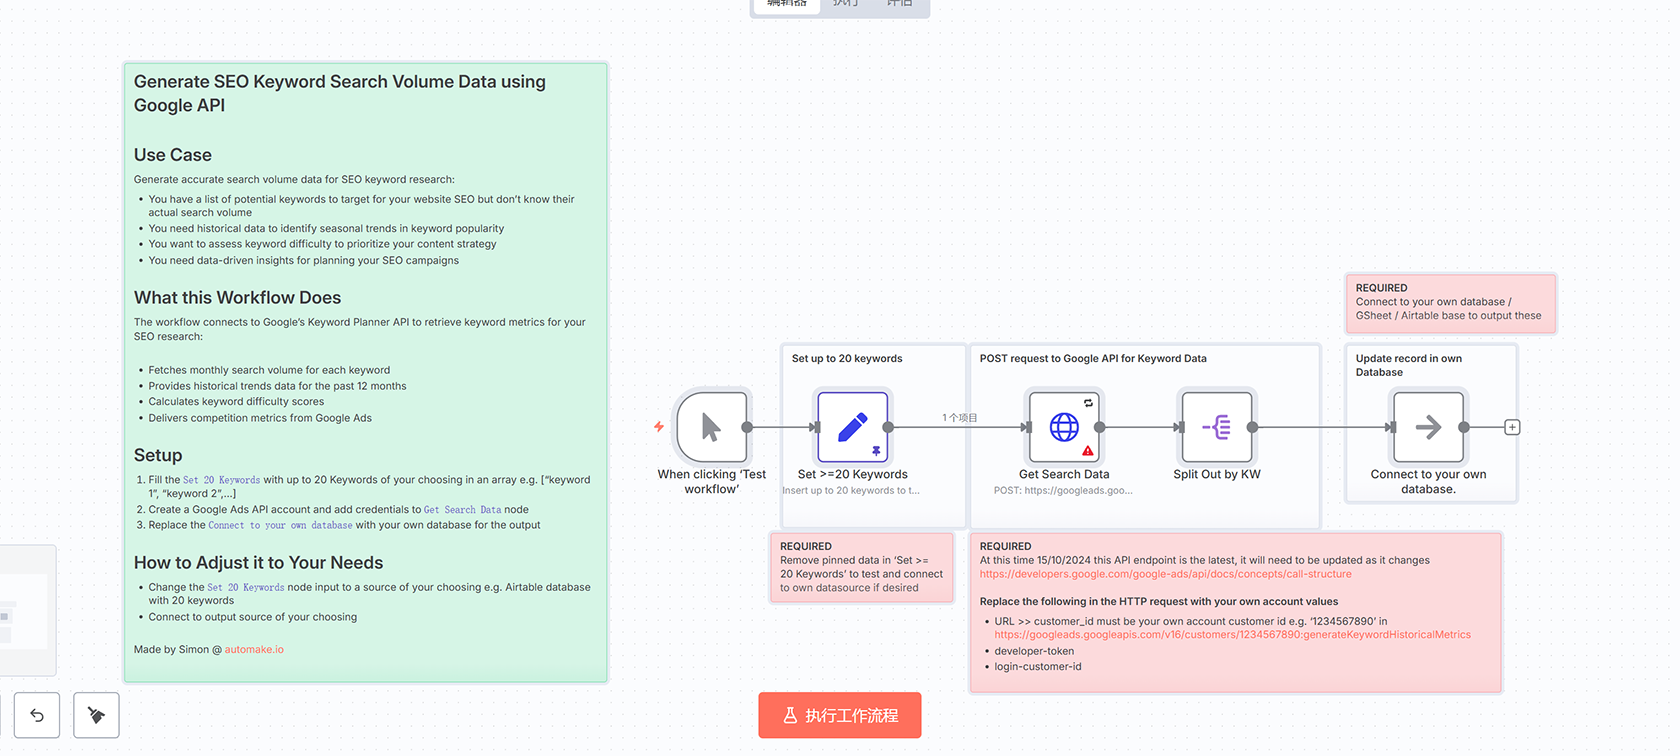Viewport: 1680px width, 756px height.
Task: Click the orange lightning bolt trigger icon
Action: pos(659,427)
